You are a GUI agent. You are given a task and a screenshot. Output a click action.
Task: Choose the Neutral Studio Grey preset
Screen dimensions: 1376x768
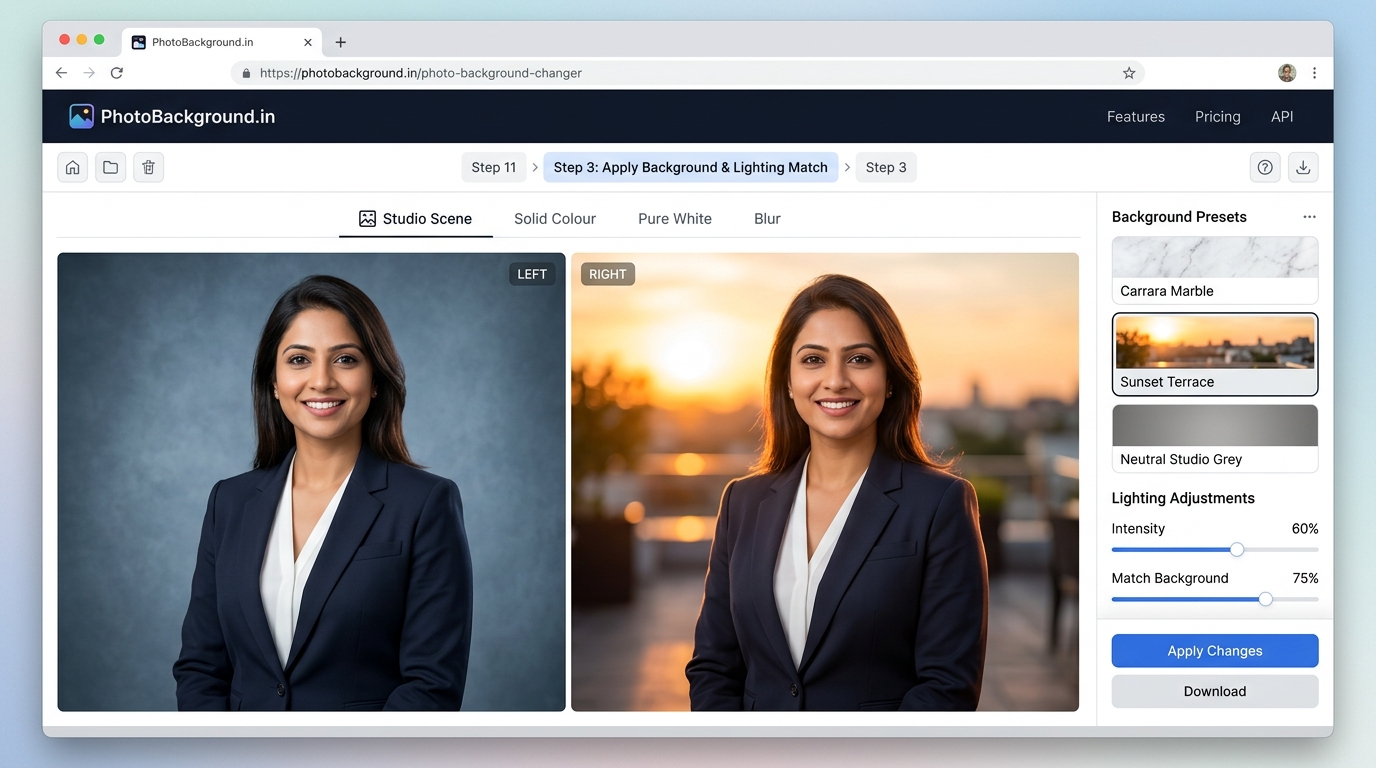(x=1215, y=438)
